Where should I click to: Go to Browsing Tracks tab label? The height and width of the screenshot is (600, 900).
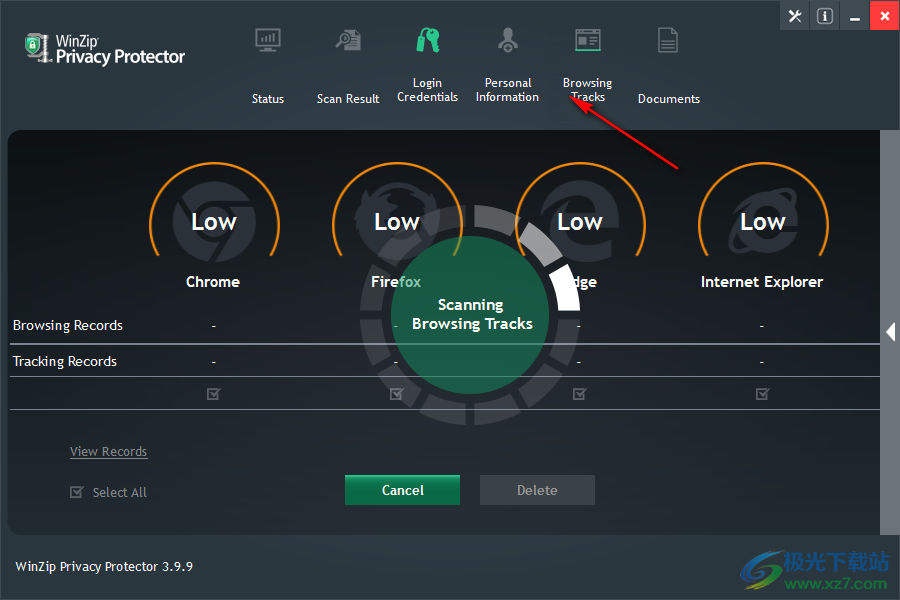[588, 90]
